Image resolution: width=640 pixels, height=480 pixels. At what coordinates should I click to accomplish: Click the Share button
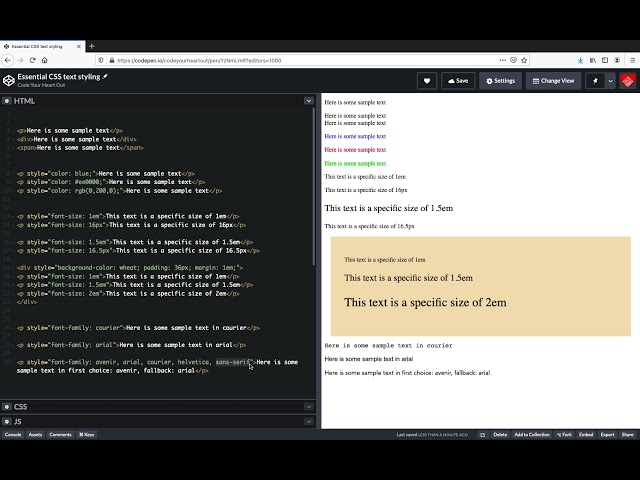click(628, 435)
